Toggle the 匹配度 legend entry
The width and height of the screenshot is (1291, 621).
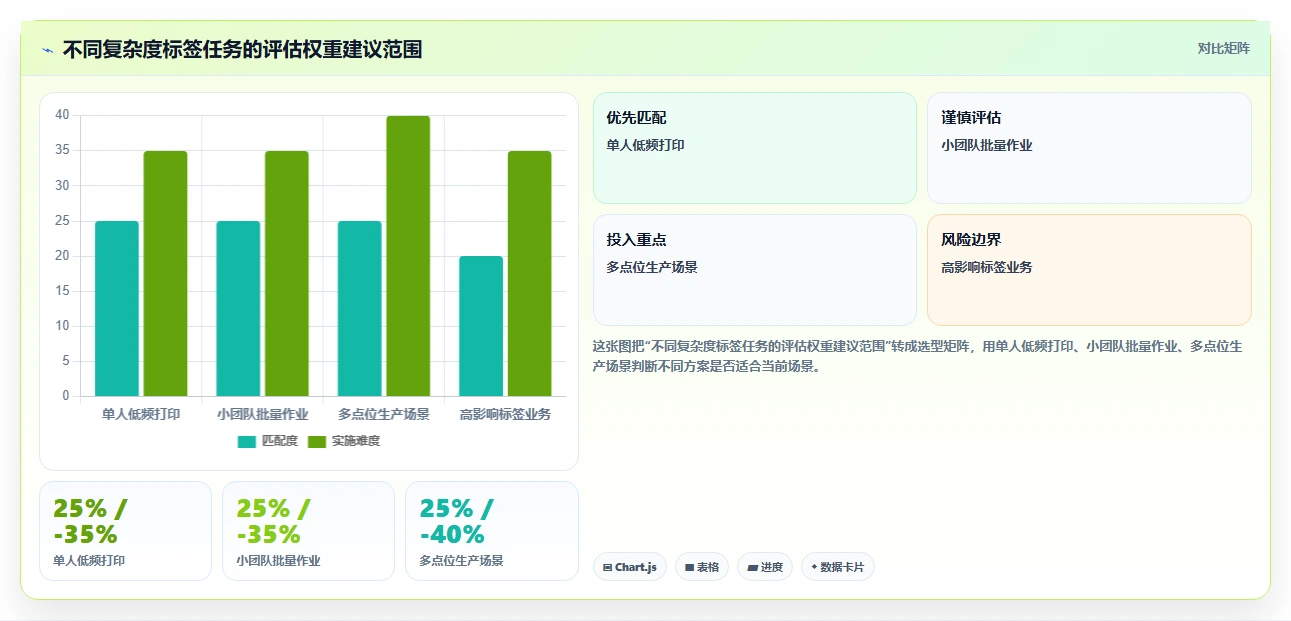(268, 441)
